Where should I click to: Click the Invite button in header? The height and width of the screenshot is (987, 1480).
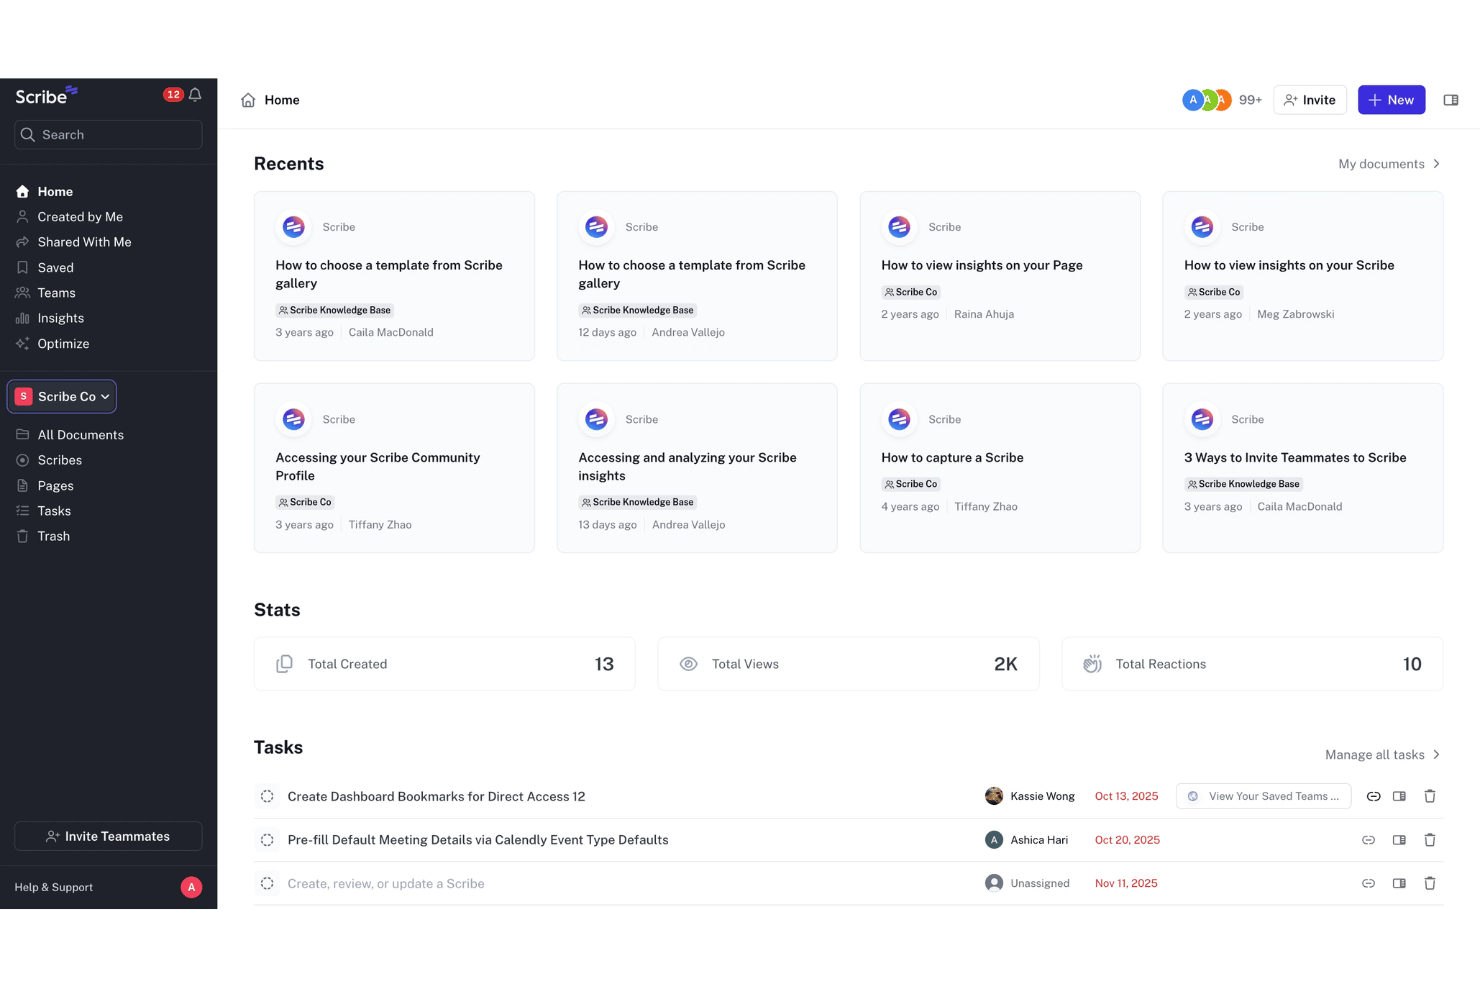pyautogui.click(x=1310, y=100)
